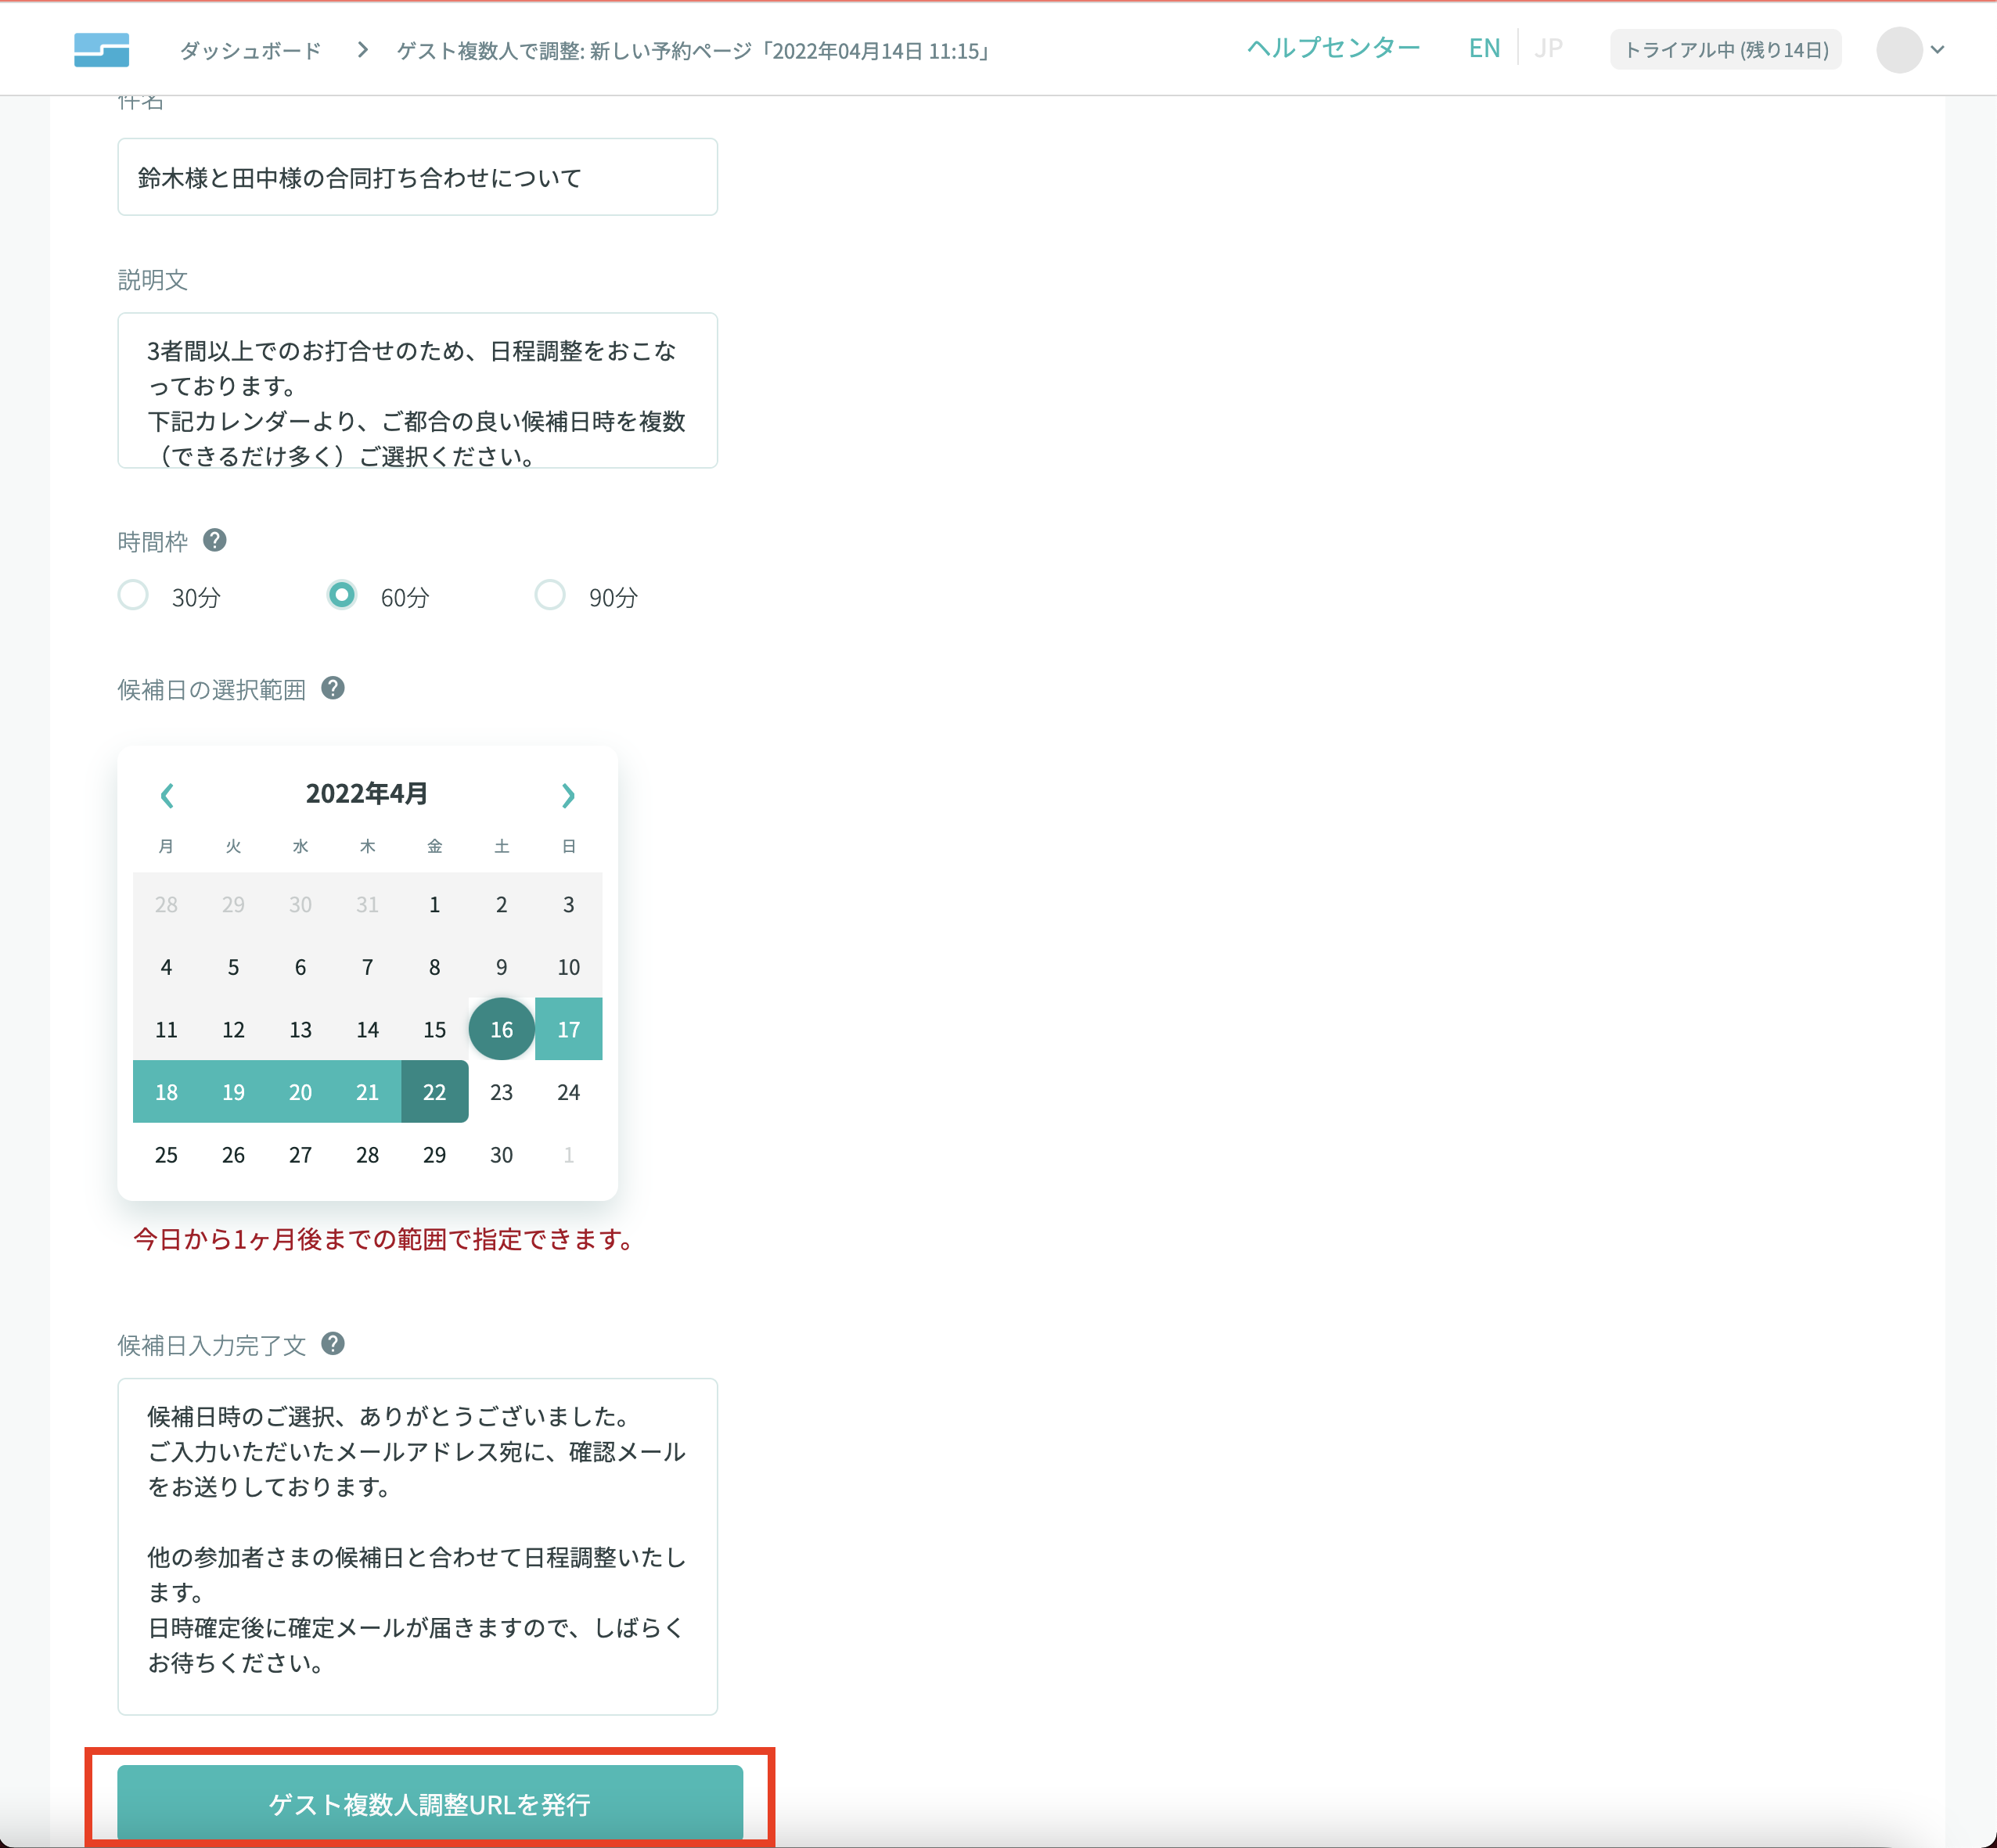Viewport: 1997px width, 1848px height.
Task: Go to next month in calendar
Action: tap(567, 795)
